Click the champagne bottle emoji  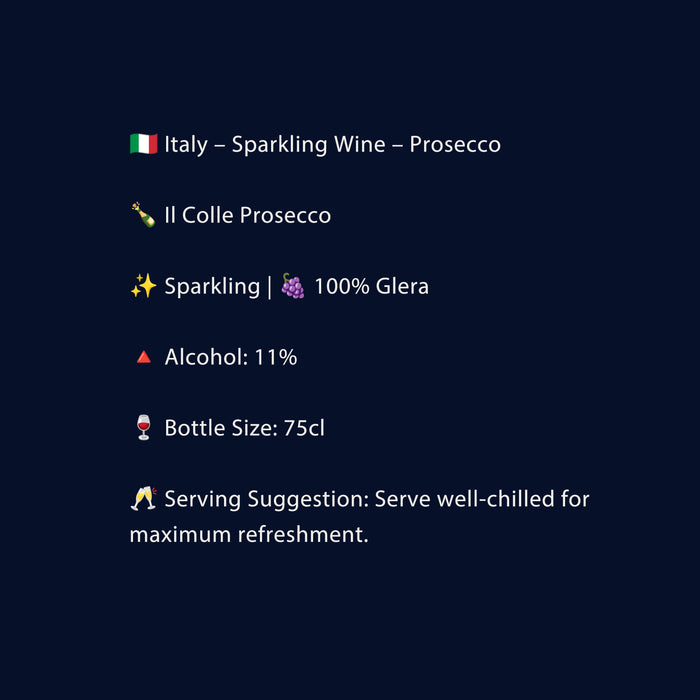tap(143, 215)
